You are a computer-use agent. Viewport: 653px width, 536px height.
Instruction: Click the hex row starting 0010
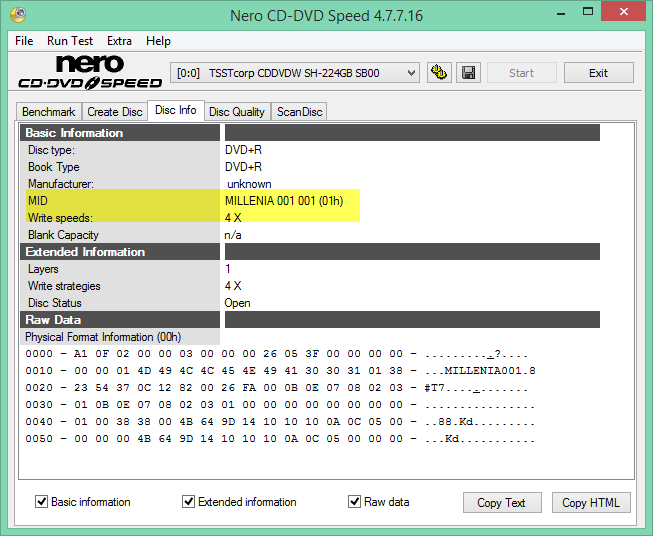[280, 371]
